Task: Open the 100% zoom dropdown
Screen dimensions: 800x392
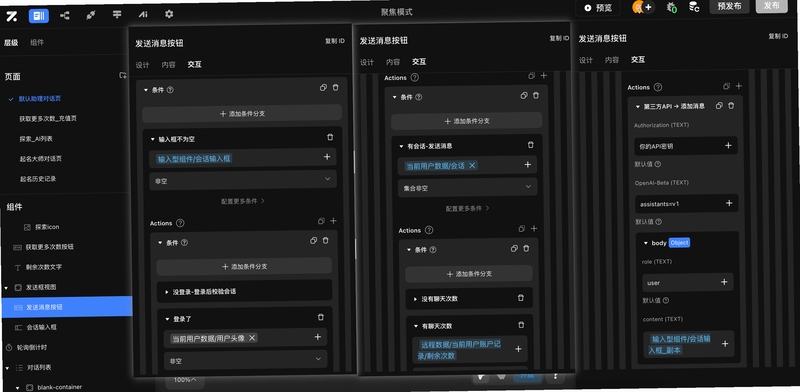Action: 185,380
